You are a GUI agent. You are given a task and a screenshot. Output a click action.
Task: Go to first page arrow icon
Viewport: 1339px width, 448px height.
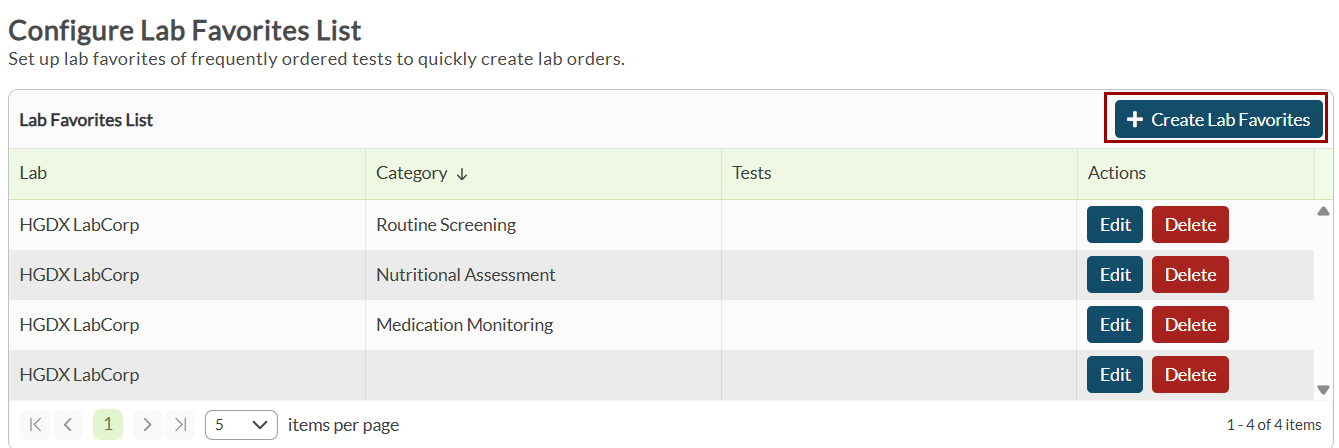pyautogui.click(x=35, y=425)
